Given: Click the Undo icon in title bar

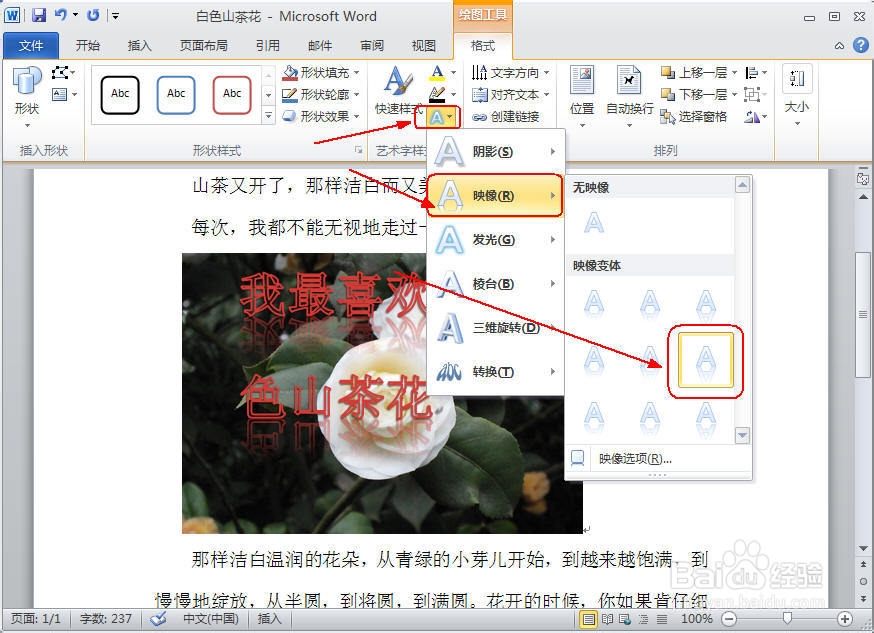Looking at the screenshot, I should pyautogui.click(x=61, y=15).
